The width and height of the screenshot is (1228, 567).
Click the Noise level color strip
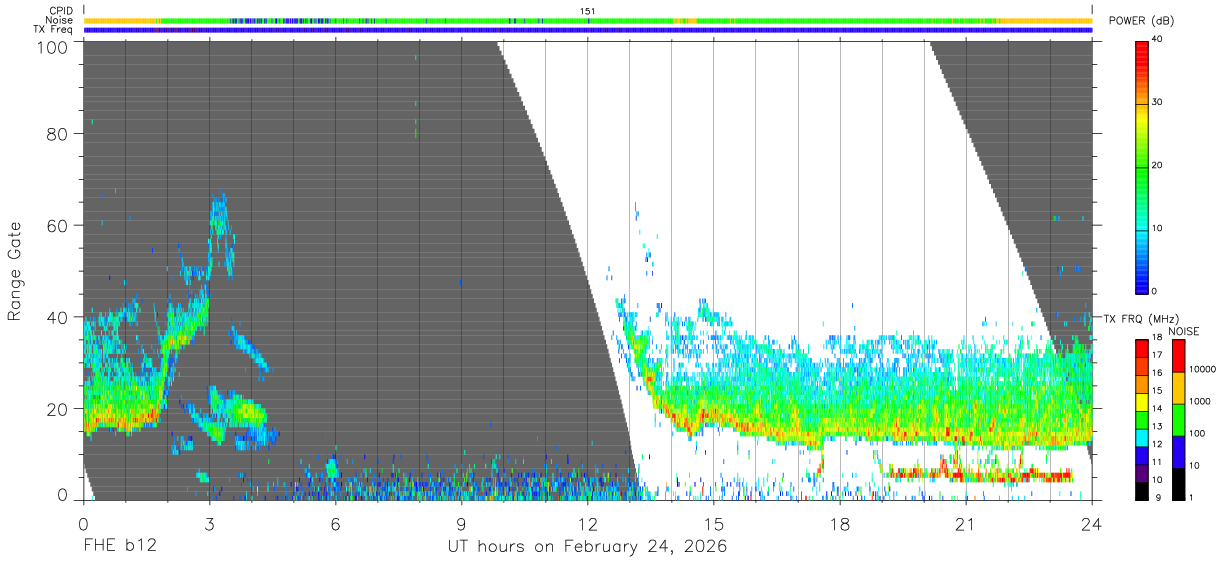[588, 20]
